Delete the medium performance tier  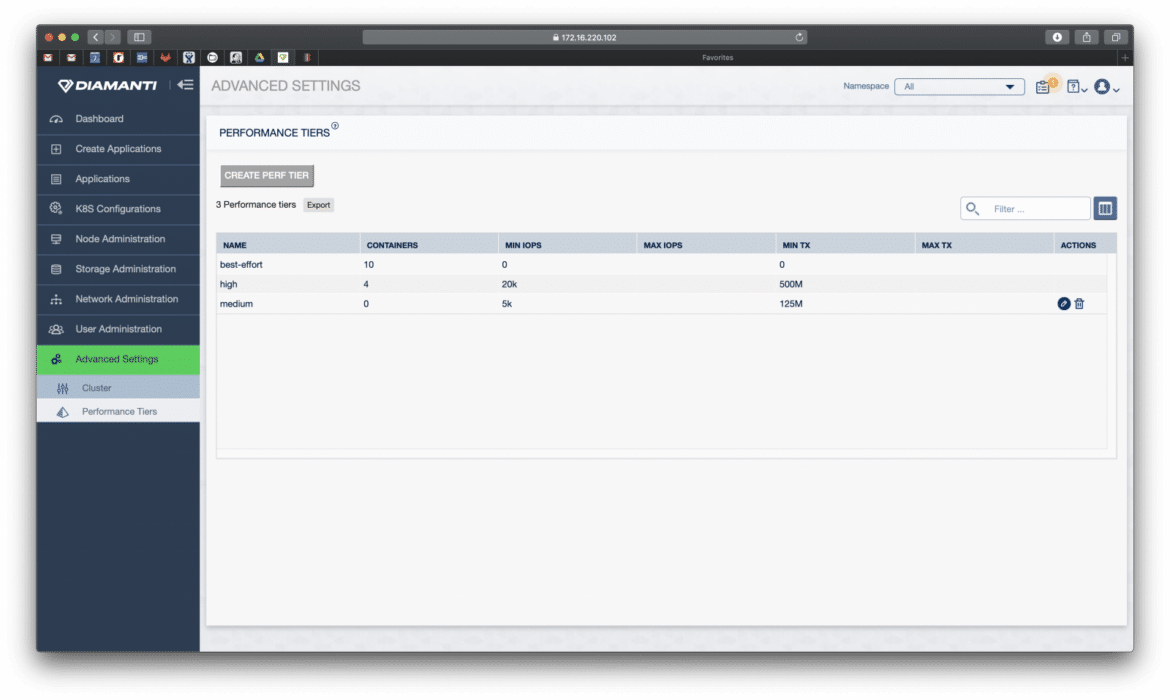point(1079,304)
